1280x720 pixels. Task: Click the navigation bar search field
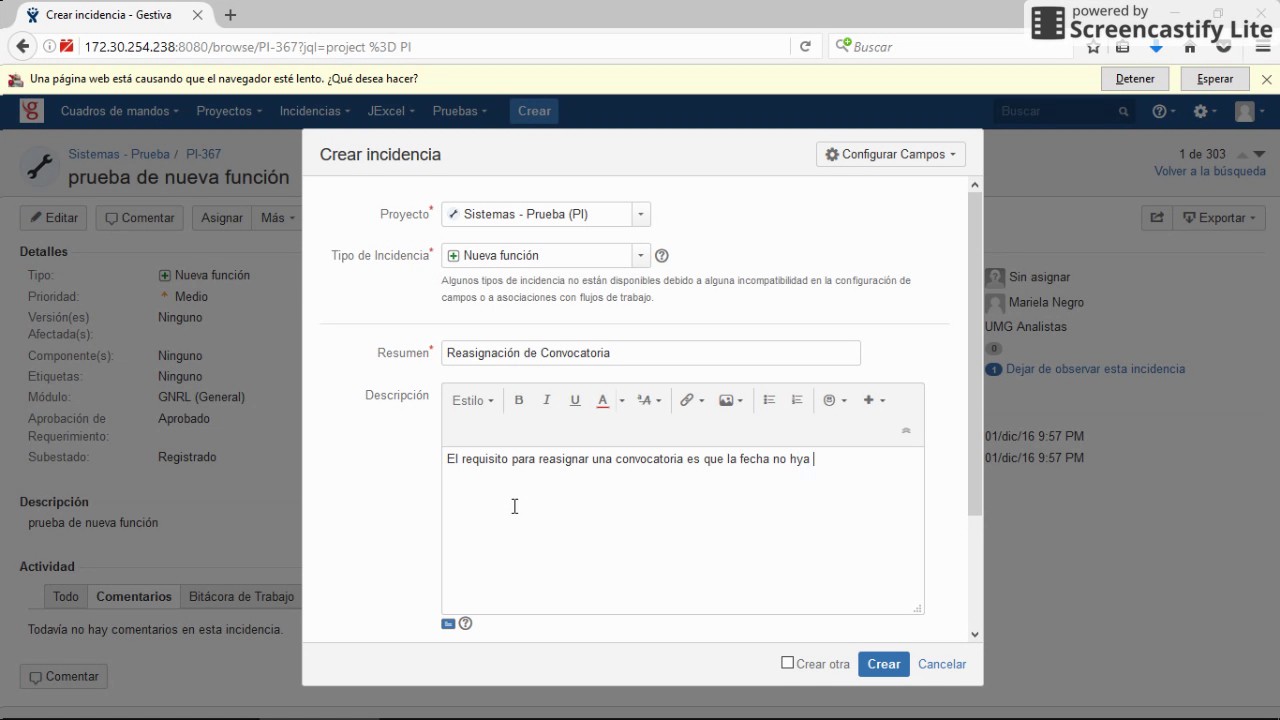tap(1065, 111)
